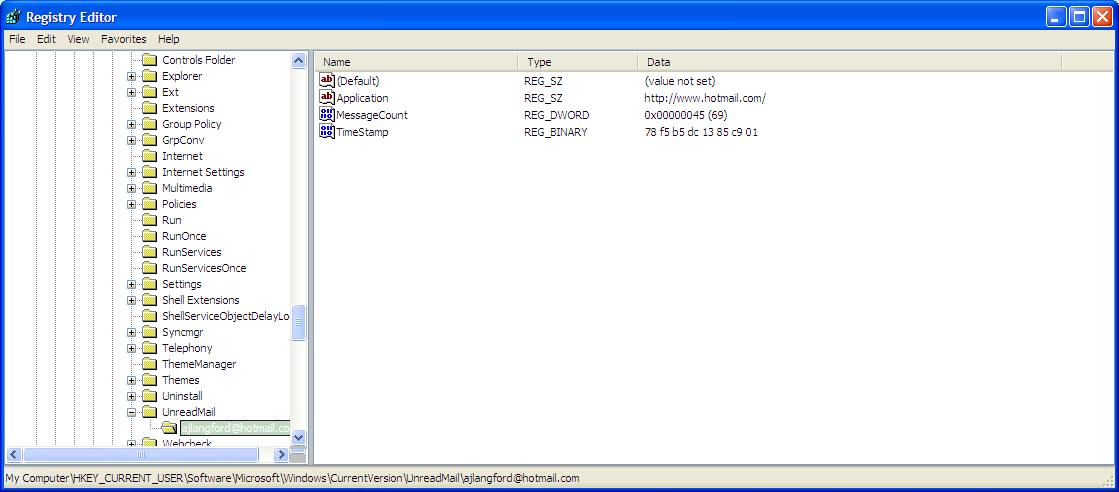Click the (Default) string value icon
Image resolution: width=1119 pixels, height=492 pixels.
(327, 81)
